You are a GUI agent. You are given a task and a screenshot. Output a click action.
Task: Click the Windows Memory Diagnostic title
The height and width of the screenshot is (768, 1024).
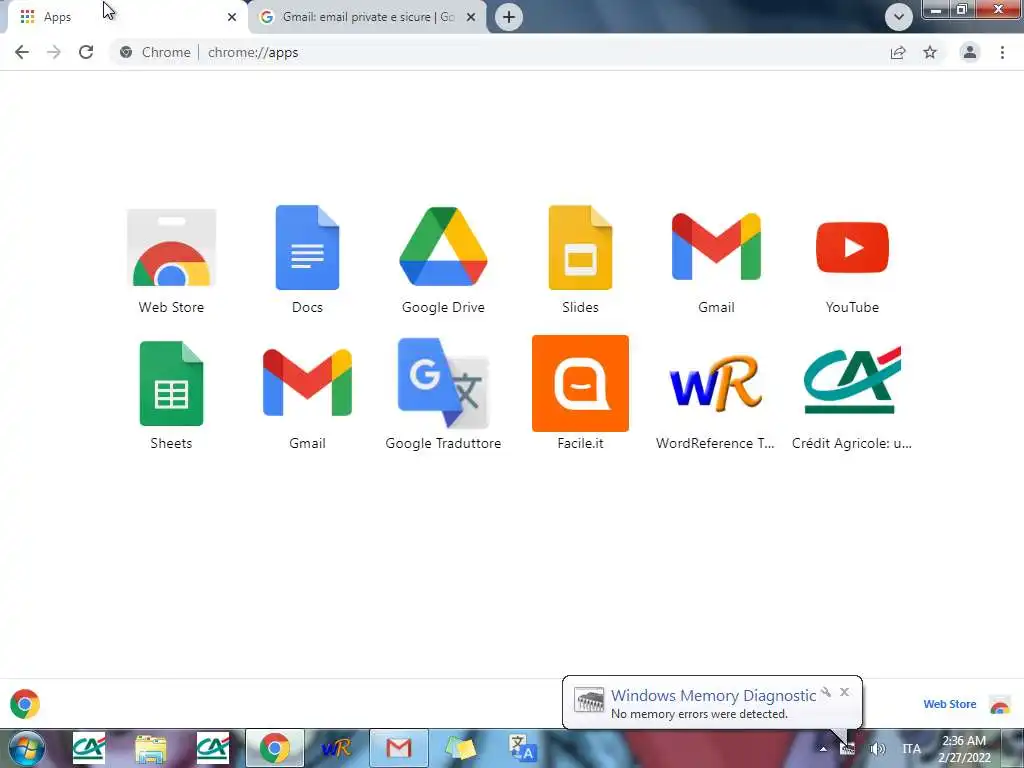coord(713,696)
